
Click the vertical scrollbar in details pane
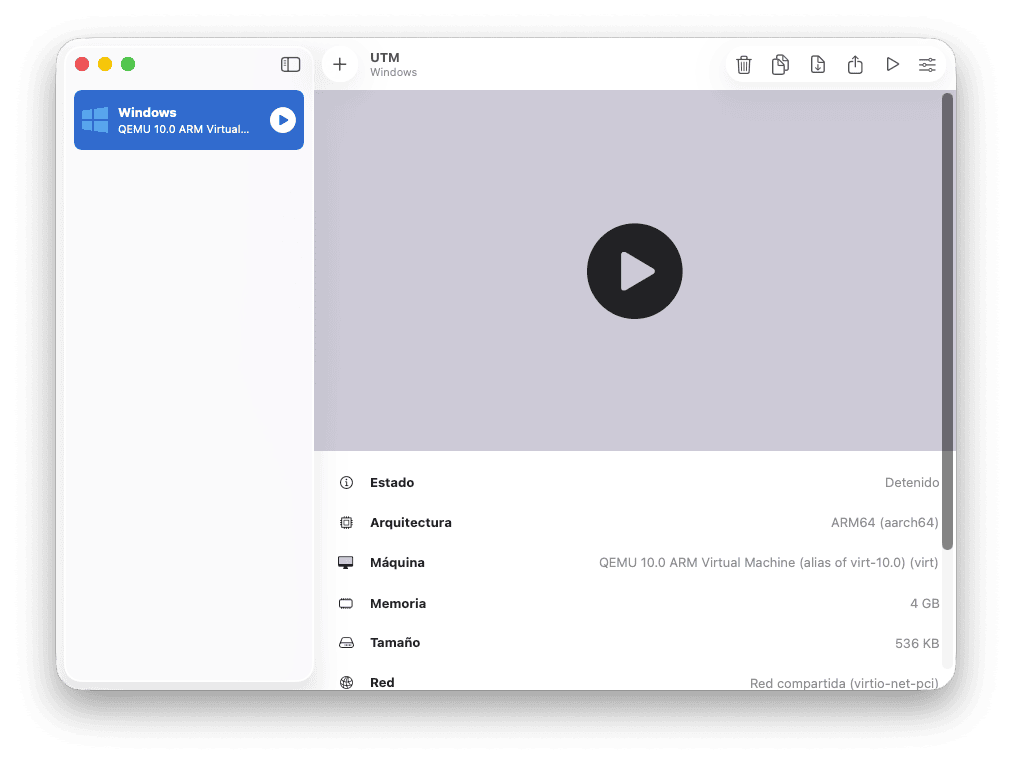(x=947, y=320)
